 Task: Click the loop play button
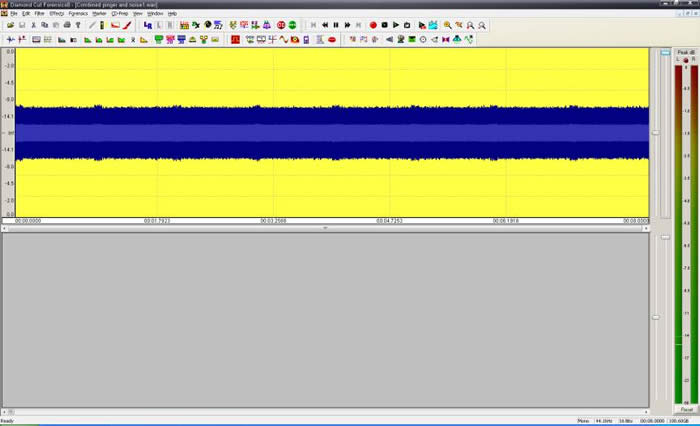(407, 25)
